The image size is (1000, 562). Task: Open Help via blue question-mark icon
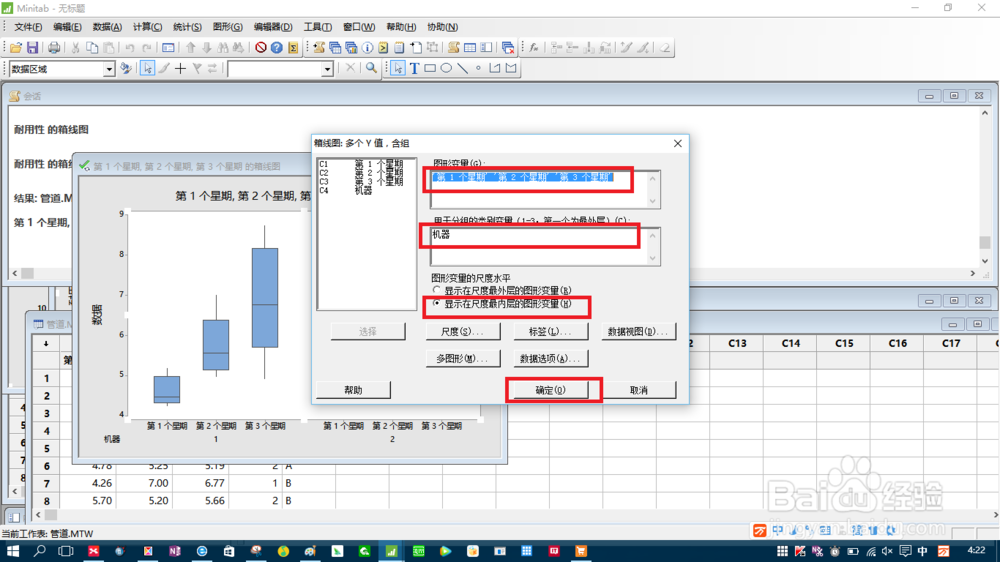tap(276, 48)
